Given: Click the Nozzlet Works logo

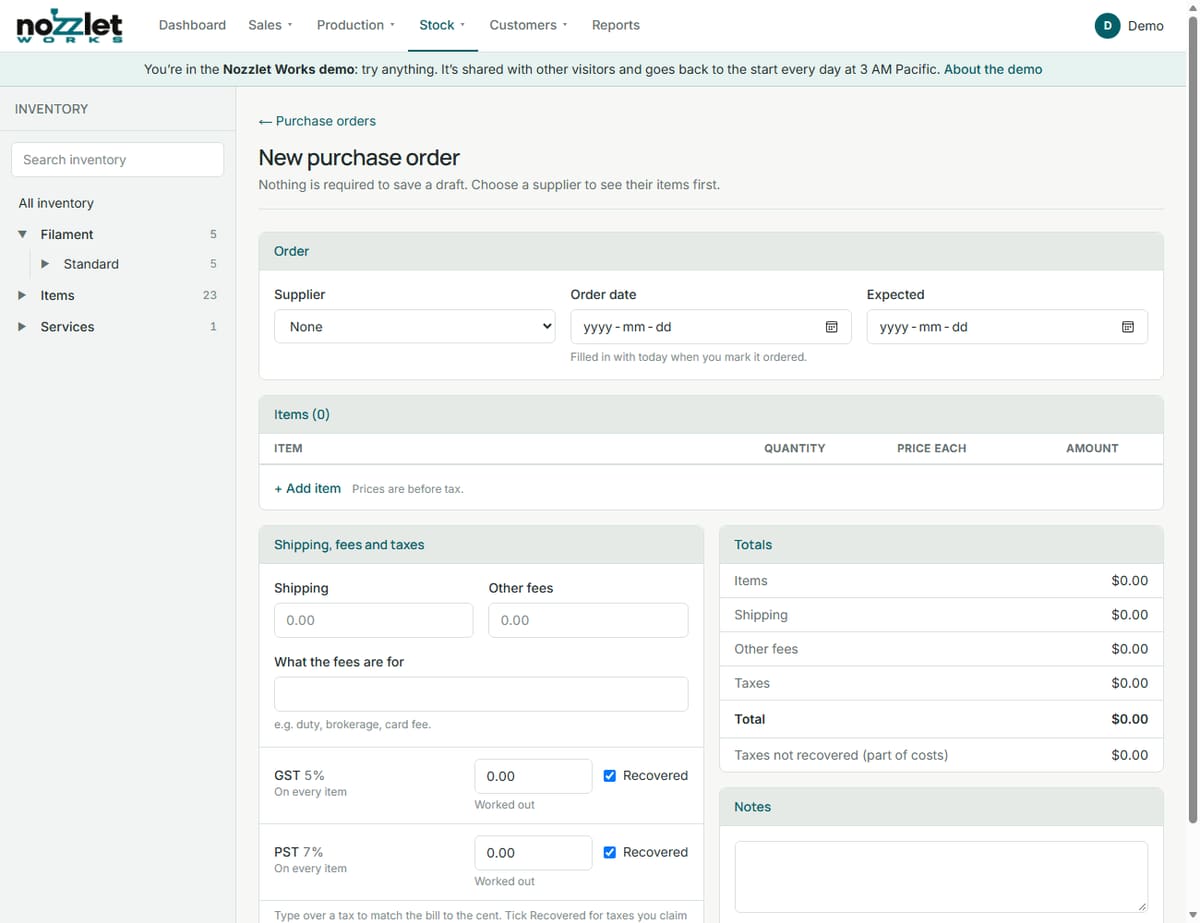Looking at the screenshot, I should click(x=69, y=25).
